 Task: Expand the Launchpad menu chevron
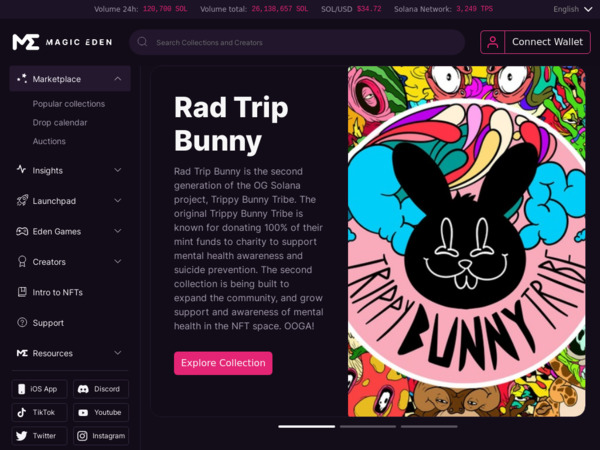[x=118, y=201]
